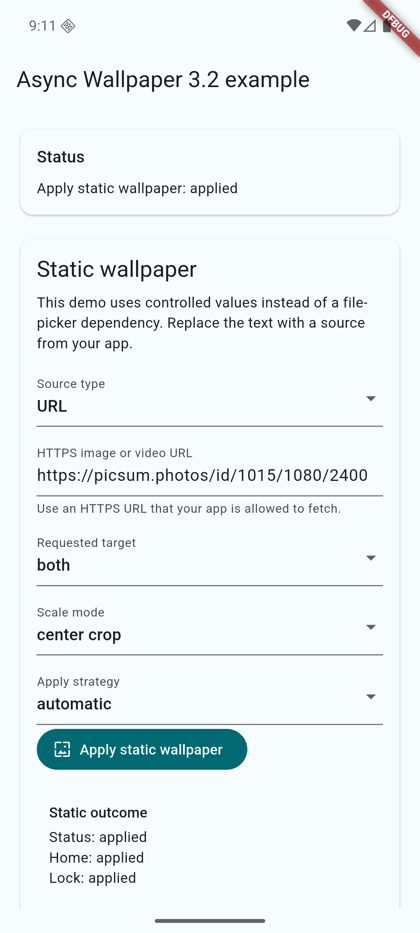The width and height of the screenshot is (420, 933).
Task: Click the Scale mode dropdown arrow
Action: pyautogui.click(x=371, y=627)
